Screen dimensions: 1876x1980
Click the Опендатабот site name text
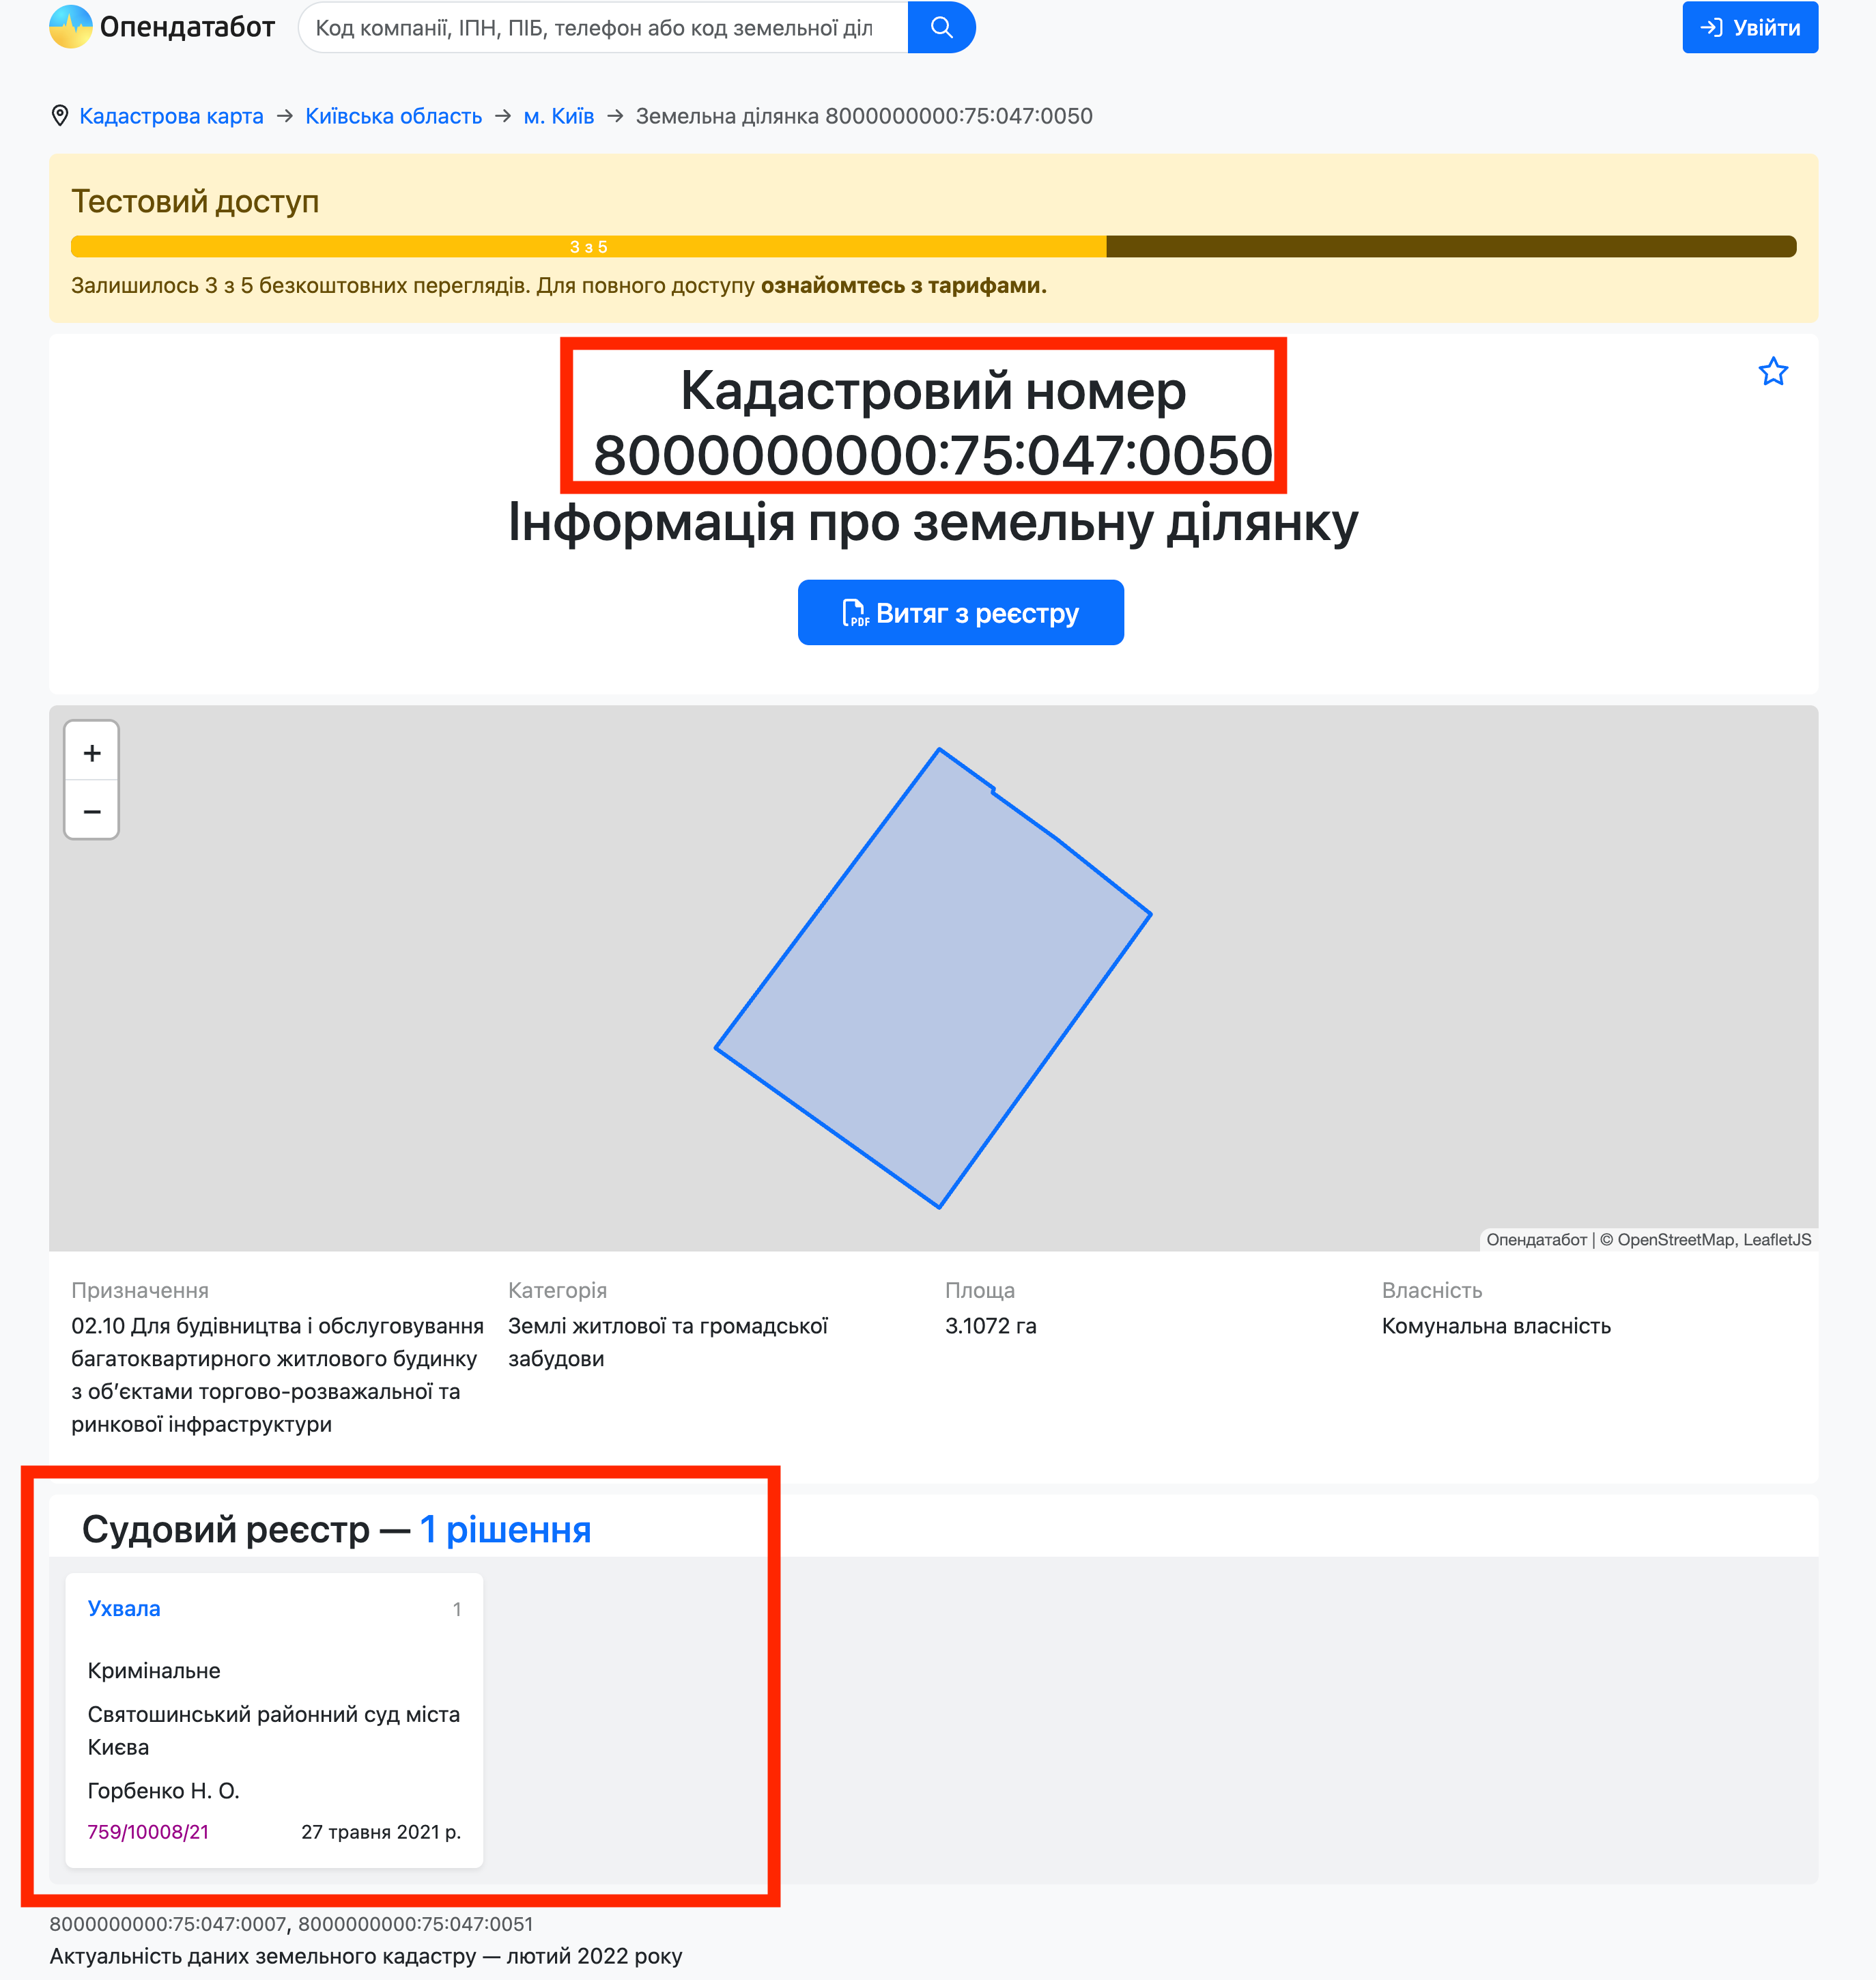click(187, 27)
